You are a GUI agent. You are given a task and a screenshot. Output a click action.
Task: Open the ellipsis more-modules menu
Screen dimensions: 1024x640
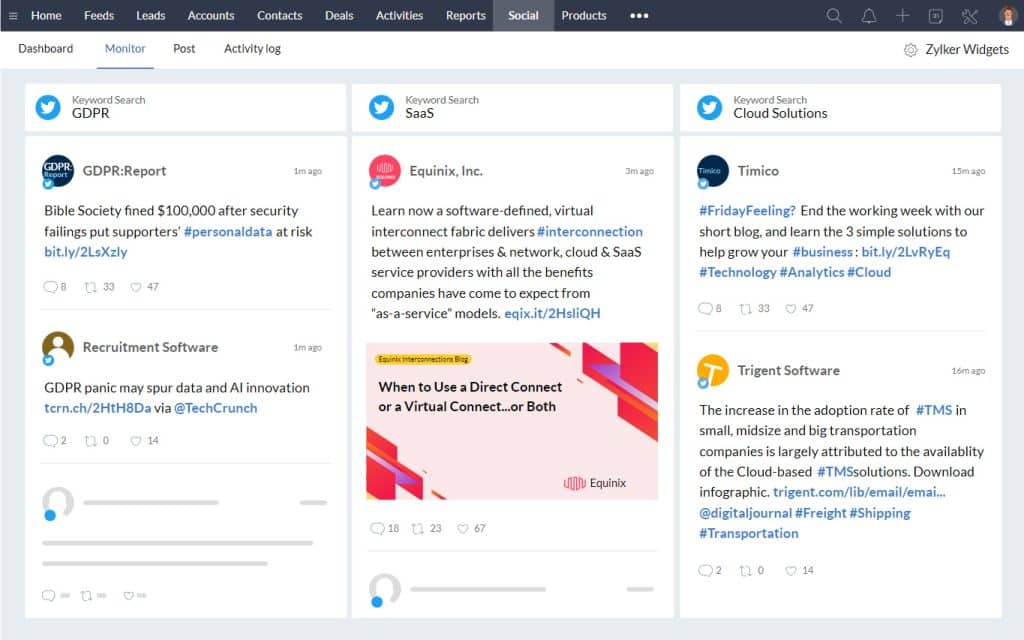click(x=639, y=15)
